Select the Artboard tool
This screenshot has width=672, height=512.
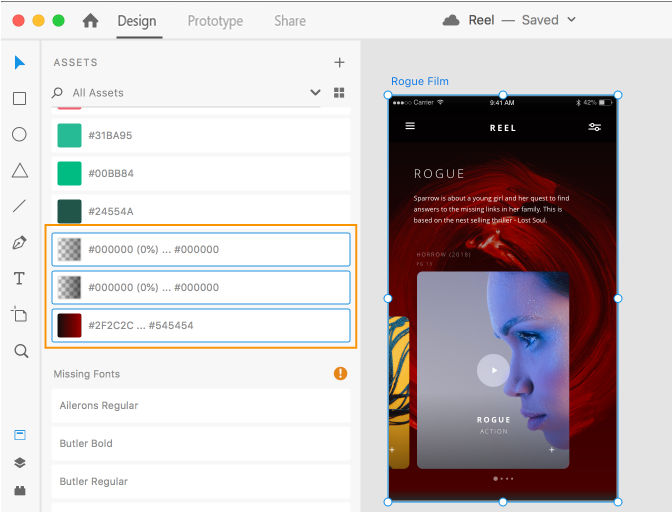pyautogui.click(x=19, y=314)
